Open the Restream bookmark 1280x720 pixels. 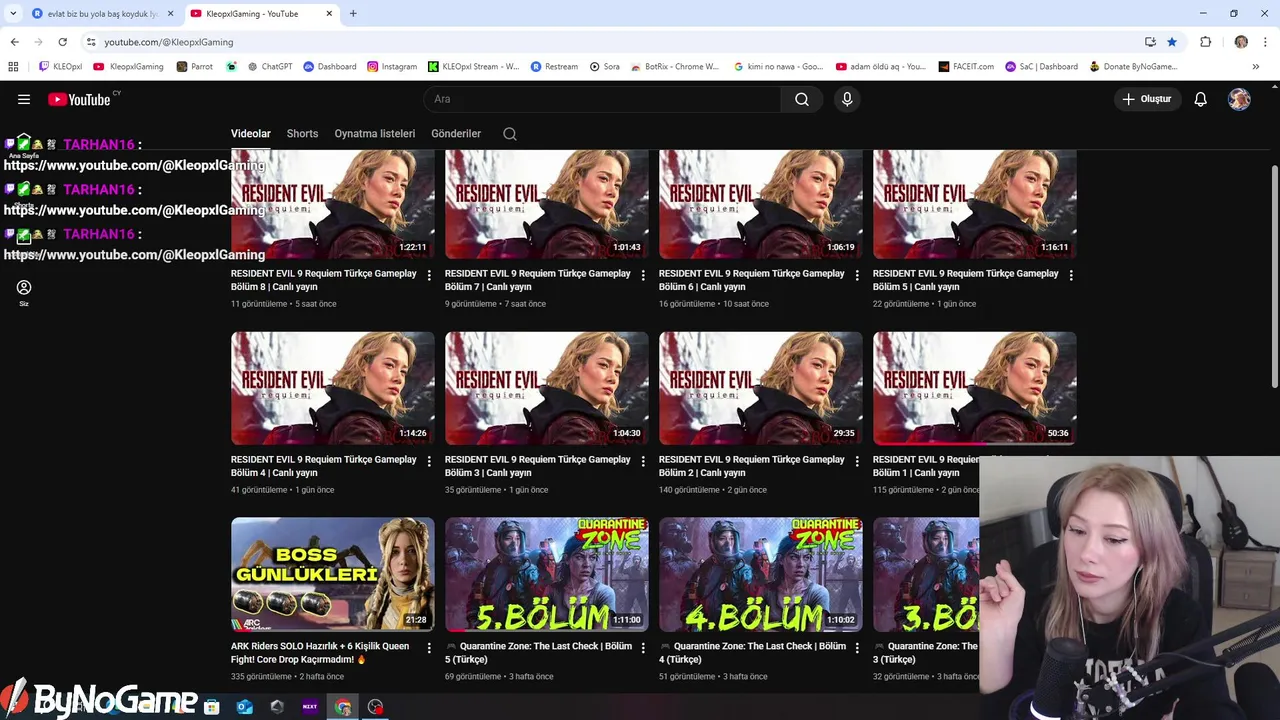(554, 67)
